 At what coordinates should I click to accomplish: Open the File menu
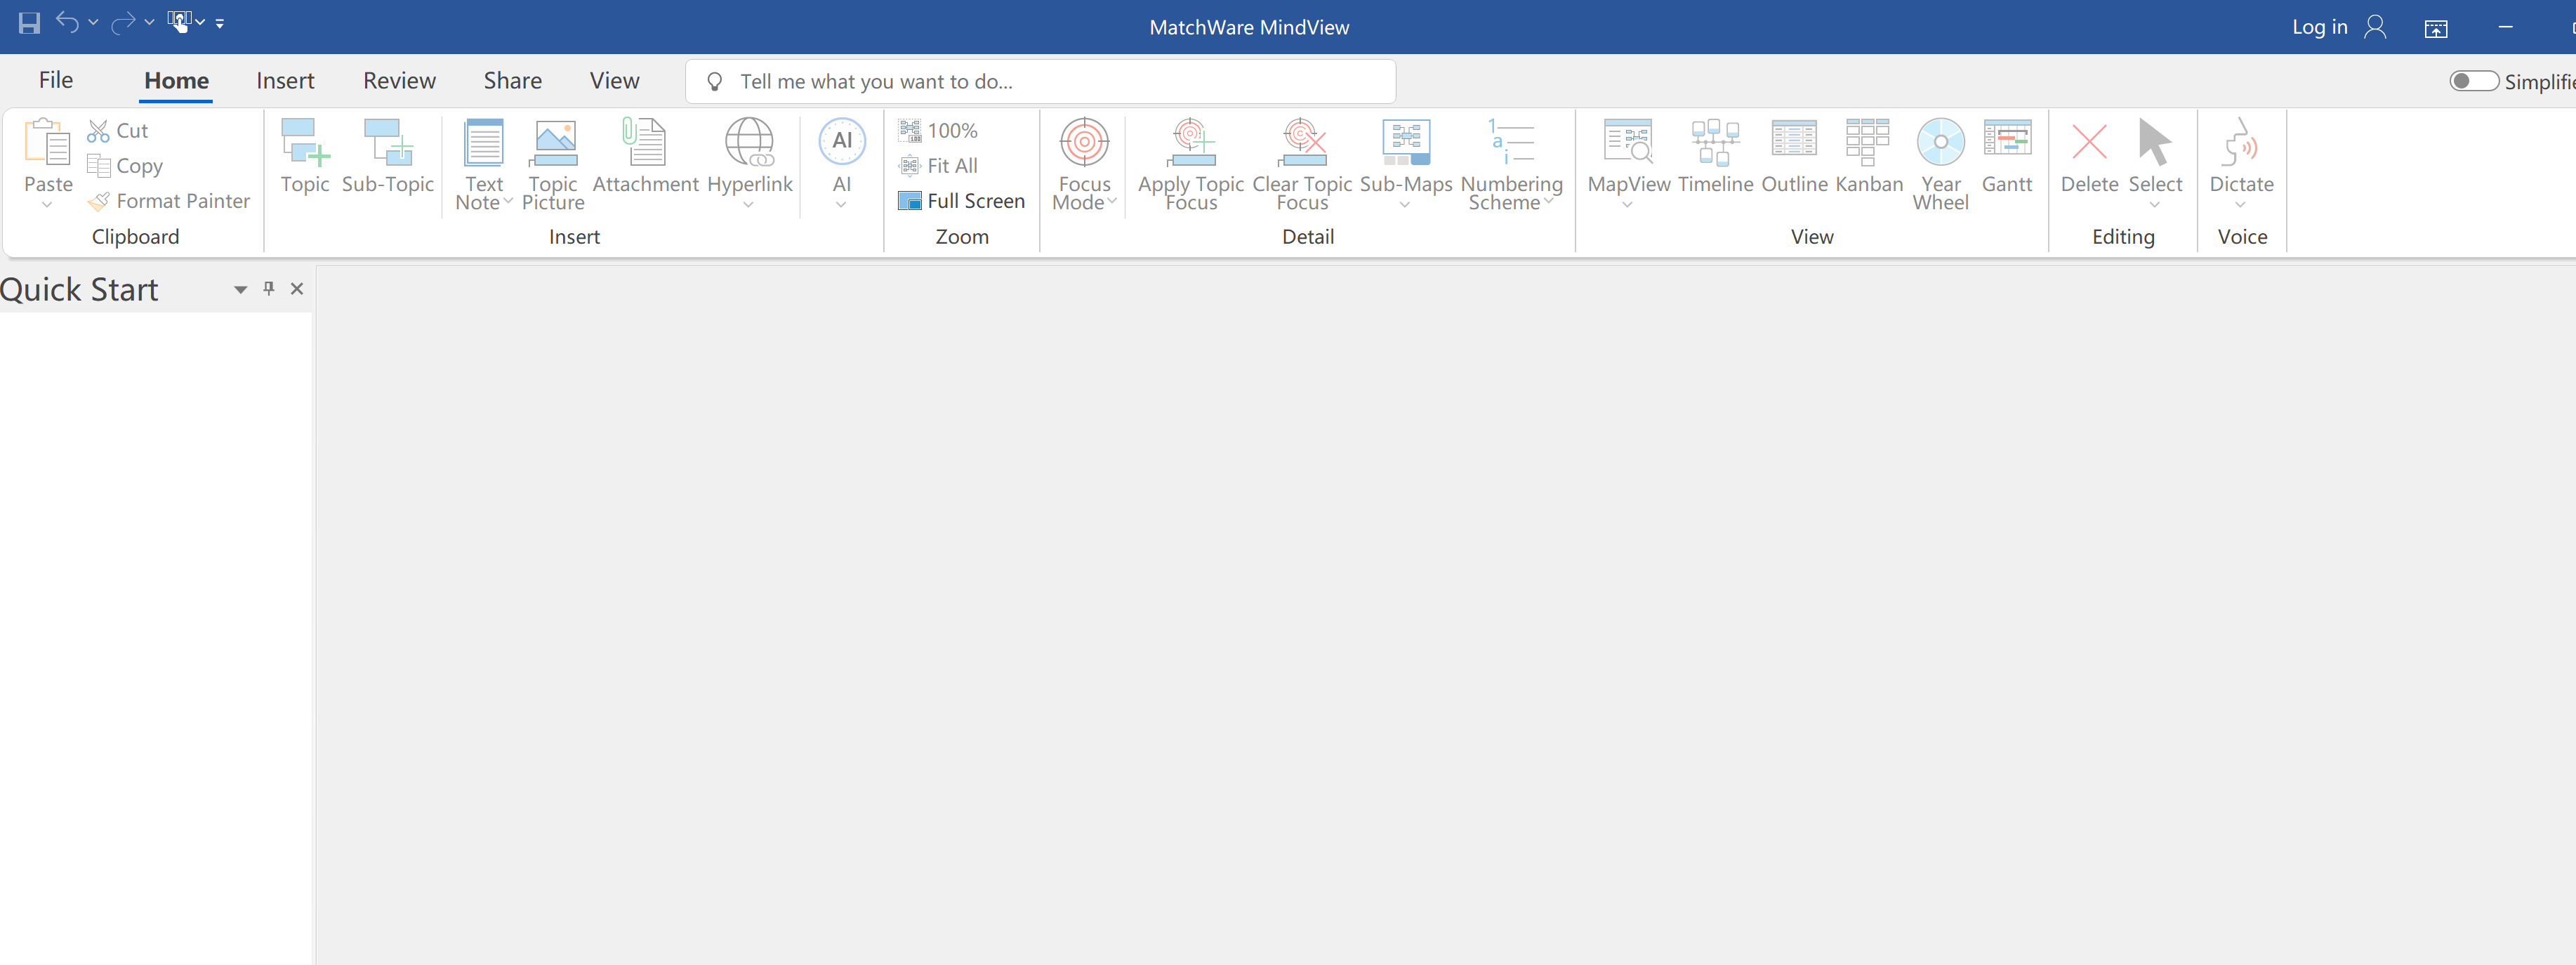(56, 80)
